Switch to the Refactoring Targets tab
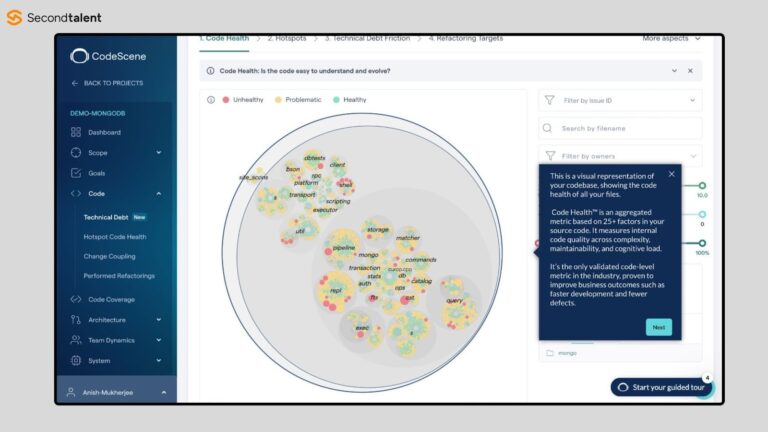Image resolution: width=768 pixels, height=432 pixels. 466,38
